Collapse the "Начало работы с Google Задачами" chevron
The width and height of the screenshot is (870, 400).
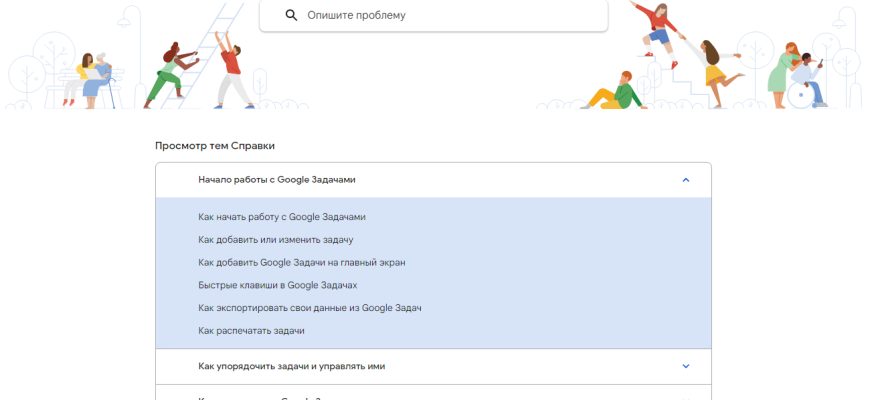coord(685,180)
